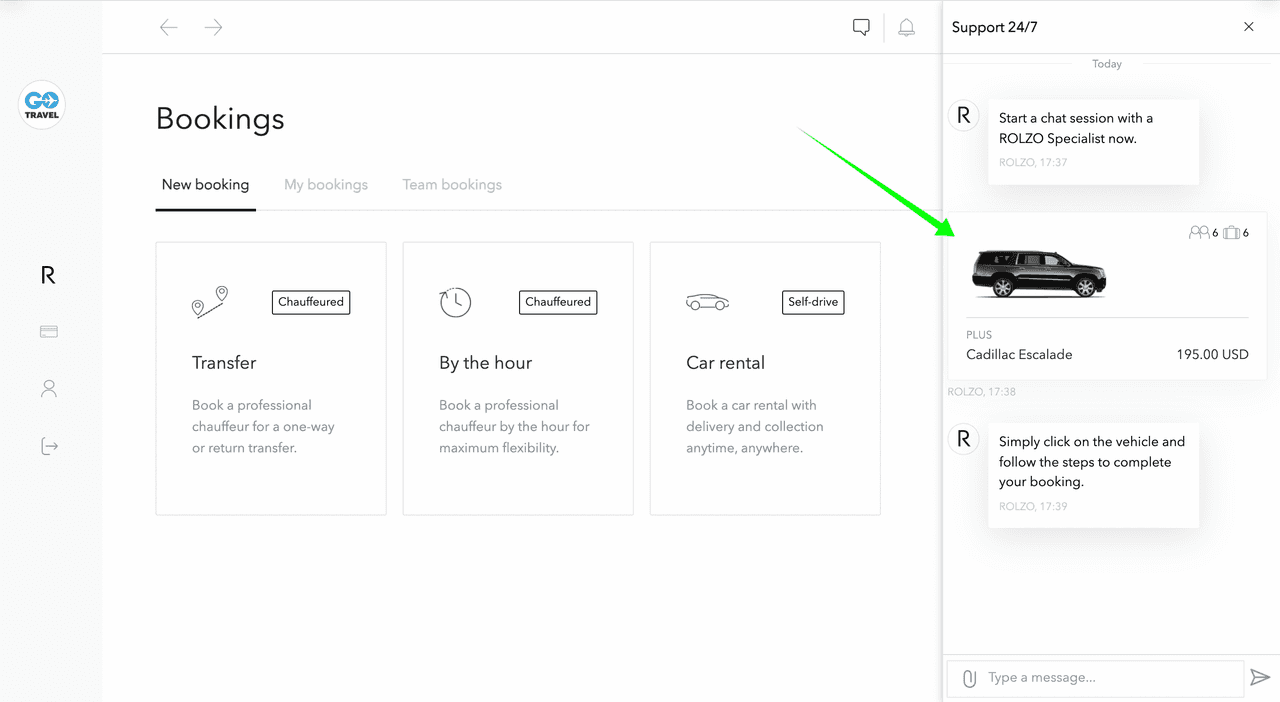Open the chat speech bubble icon
The height and width of the screenshot is (702, 1280).
(x=861, y=28)
